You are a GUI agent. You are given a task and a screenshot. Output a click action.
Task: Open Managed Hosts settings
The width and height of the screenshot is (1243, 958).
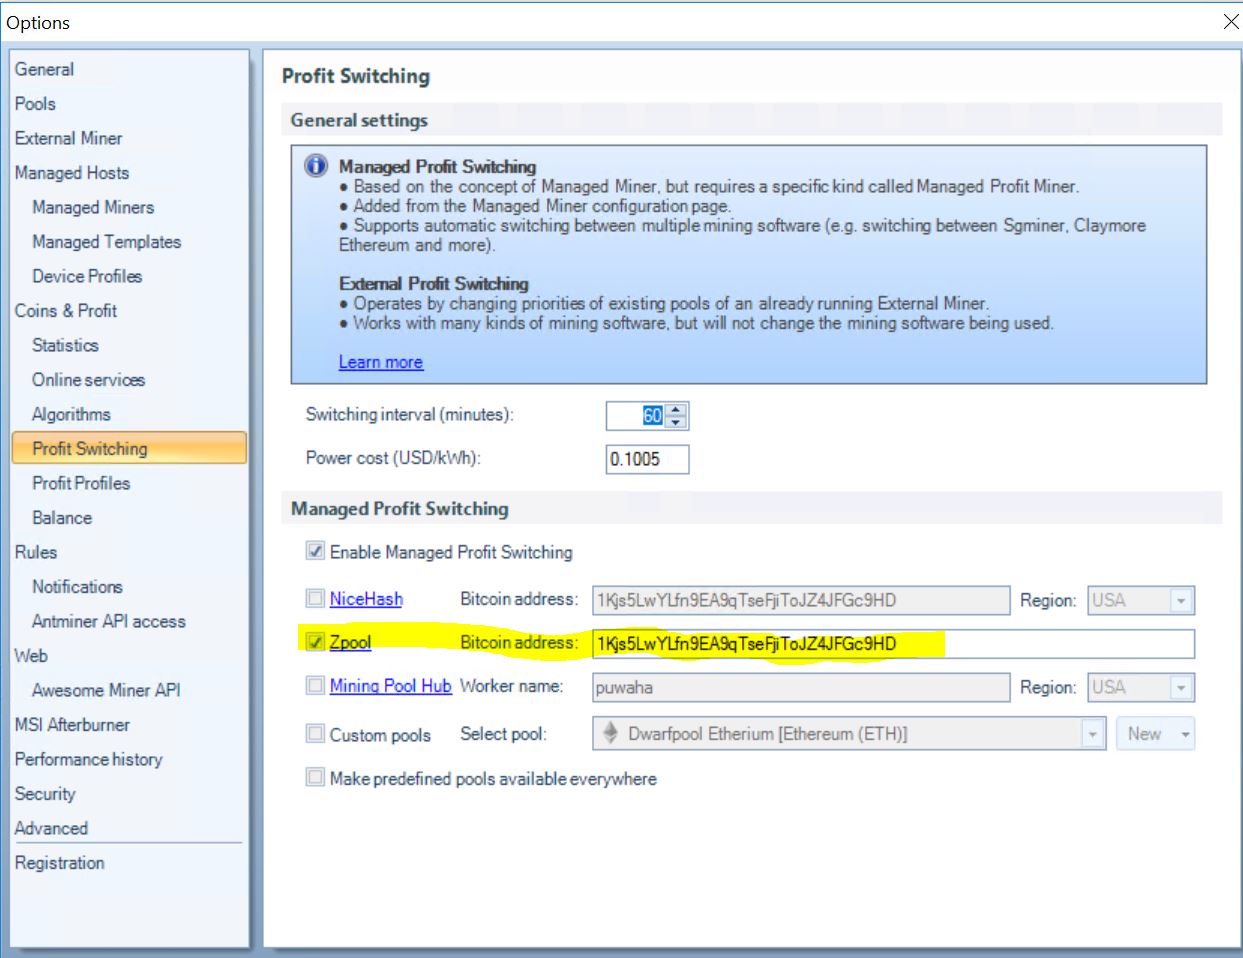tap(71, 173)
